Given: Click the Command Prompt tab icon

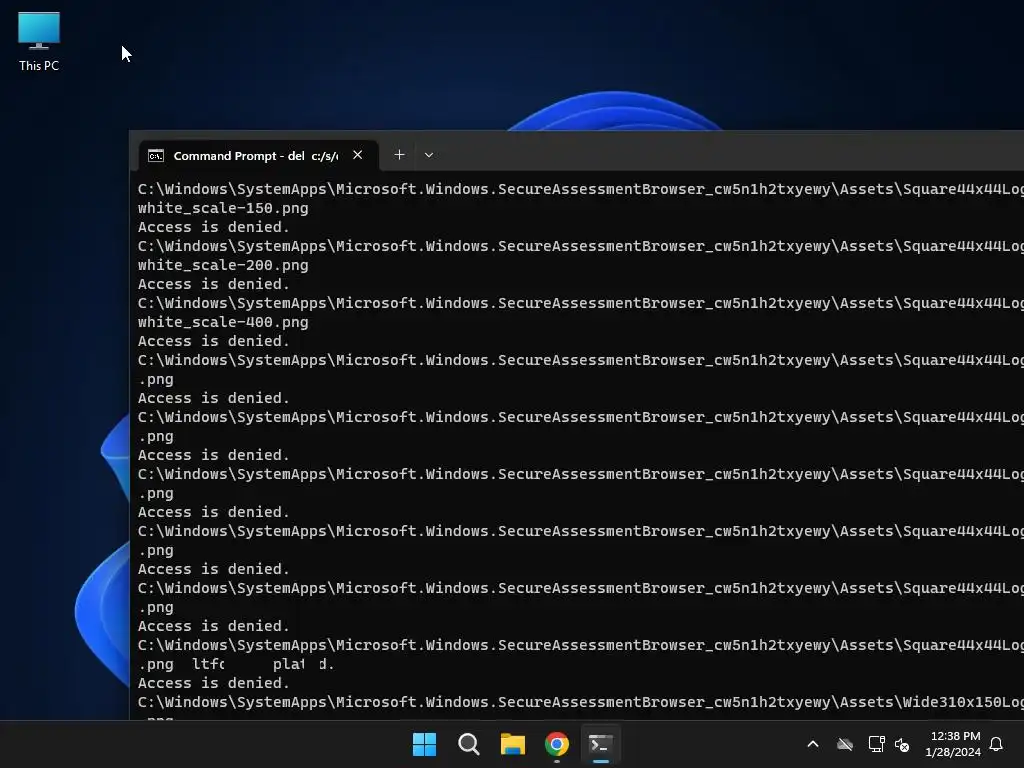Looking at the screenshot, I should coord(155,155).
